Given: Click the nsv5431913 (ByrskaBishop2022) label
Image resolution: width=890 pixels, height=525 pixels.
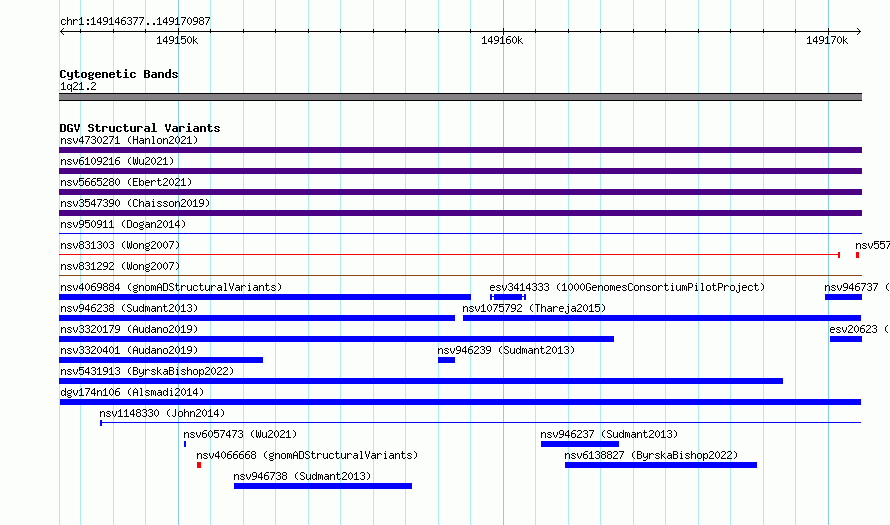Looking at the screenshot, I should tap(147, 371).
